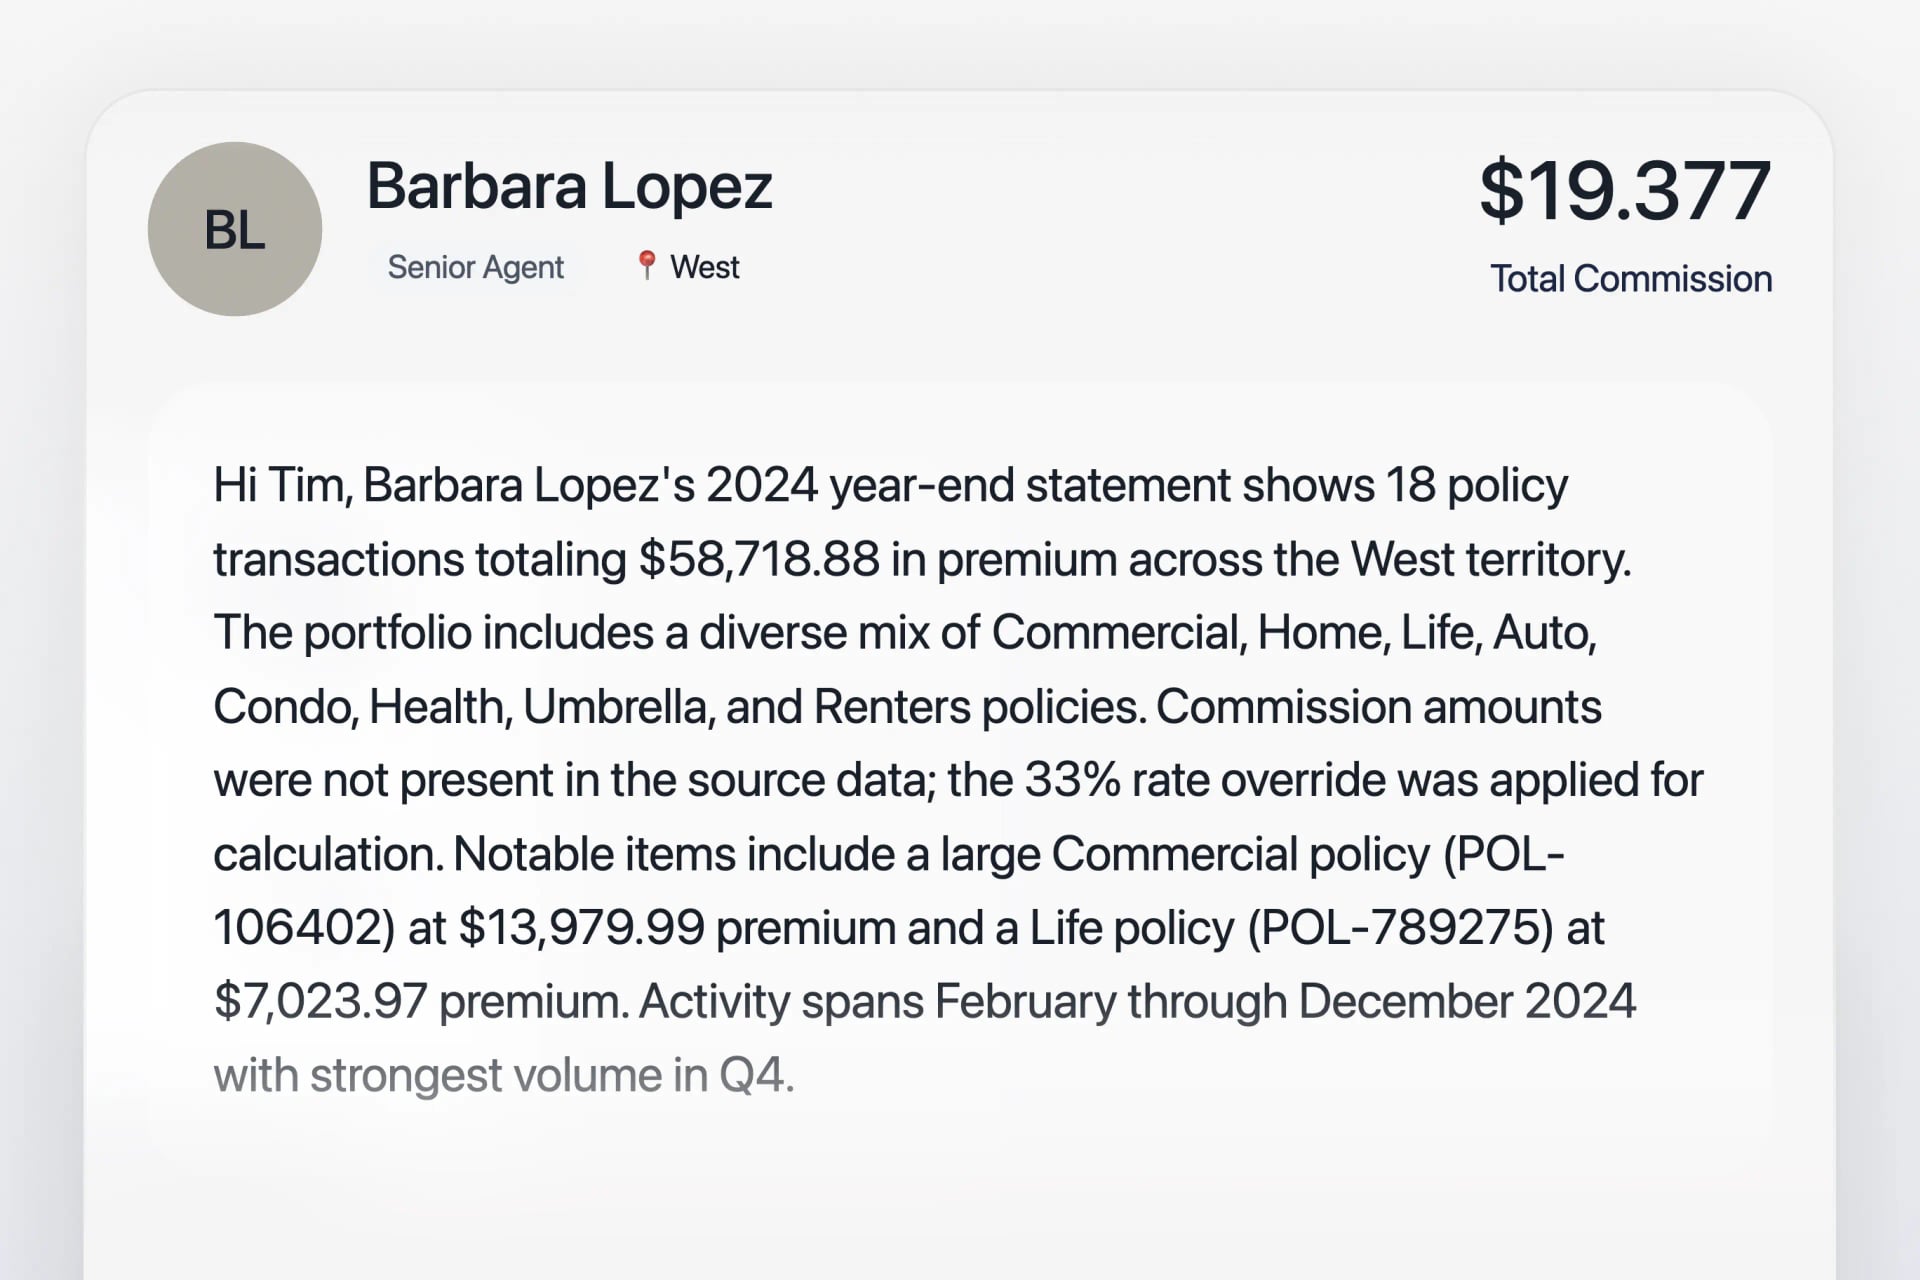This screenshot has height=1280, width=1920.
Task: Click the $13,979.99 premium amount
Action: point(581,928)
